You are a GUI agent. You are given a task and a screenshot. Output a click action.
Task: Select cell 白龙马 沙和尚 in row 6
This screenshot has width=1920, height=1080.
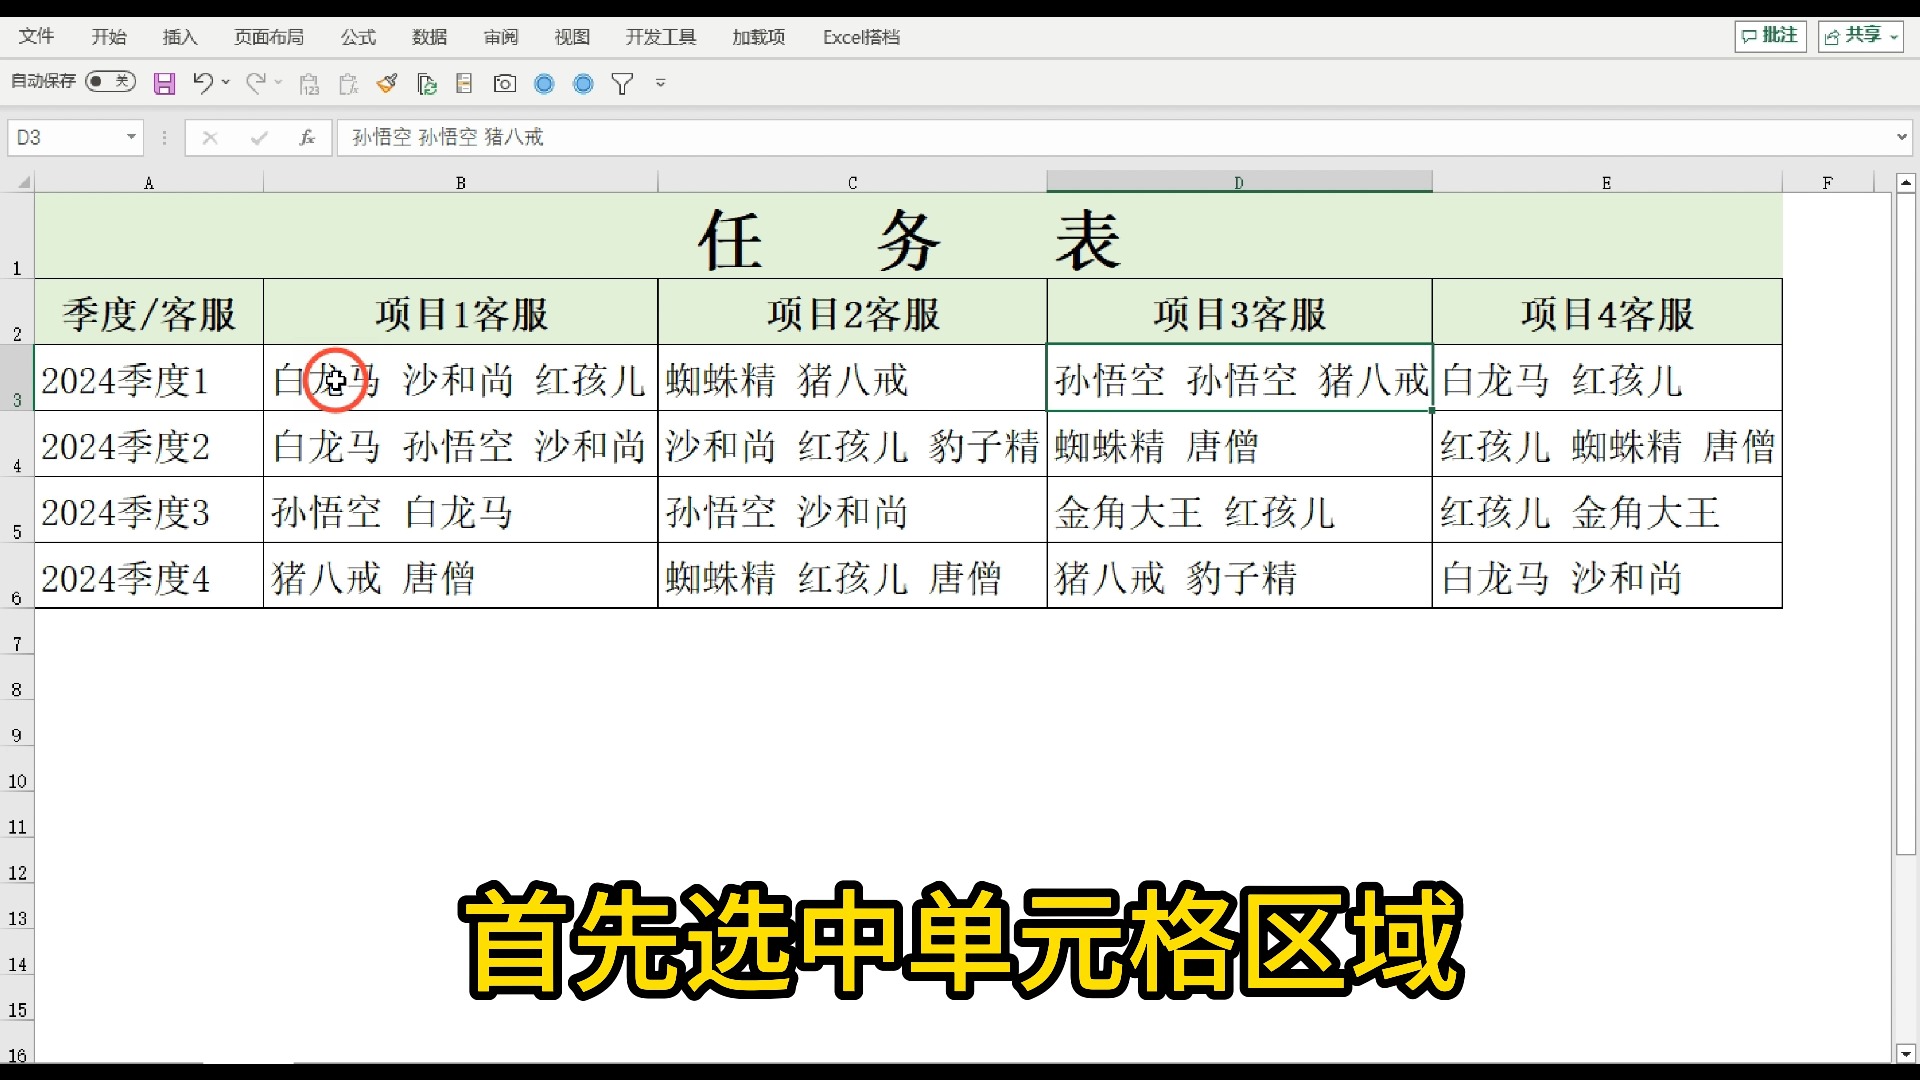click(x=1607, y=577)
